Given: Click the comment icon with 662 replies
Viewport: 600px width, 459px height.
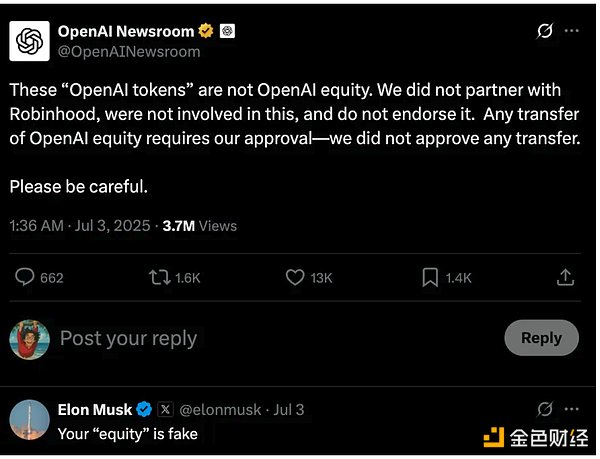Looking at the screenshot, I should click(x=26, y=277).
